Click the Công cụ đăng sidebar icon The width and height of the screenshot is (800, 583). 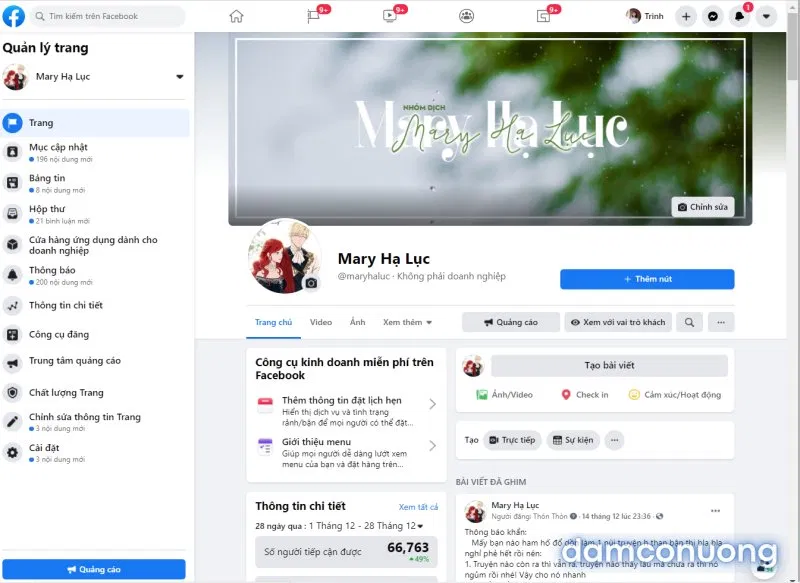point(13,335)
